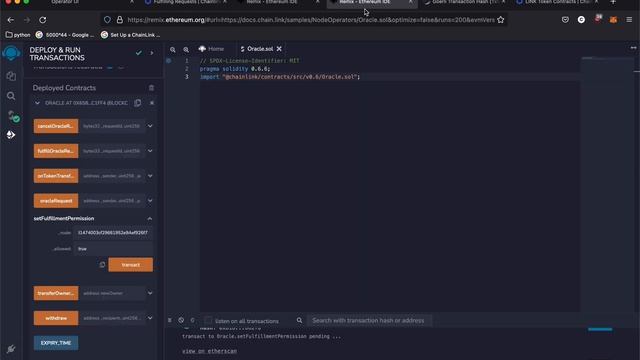
Task: Reload the page with browser refresh icon
Action: (x=43, y=20)
